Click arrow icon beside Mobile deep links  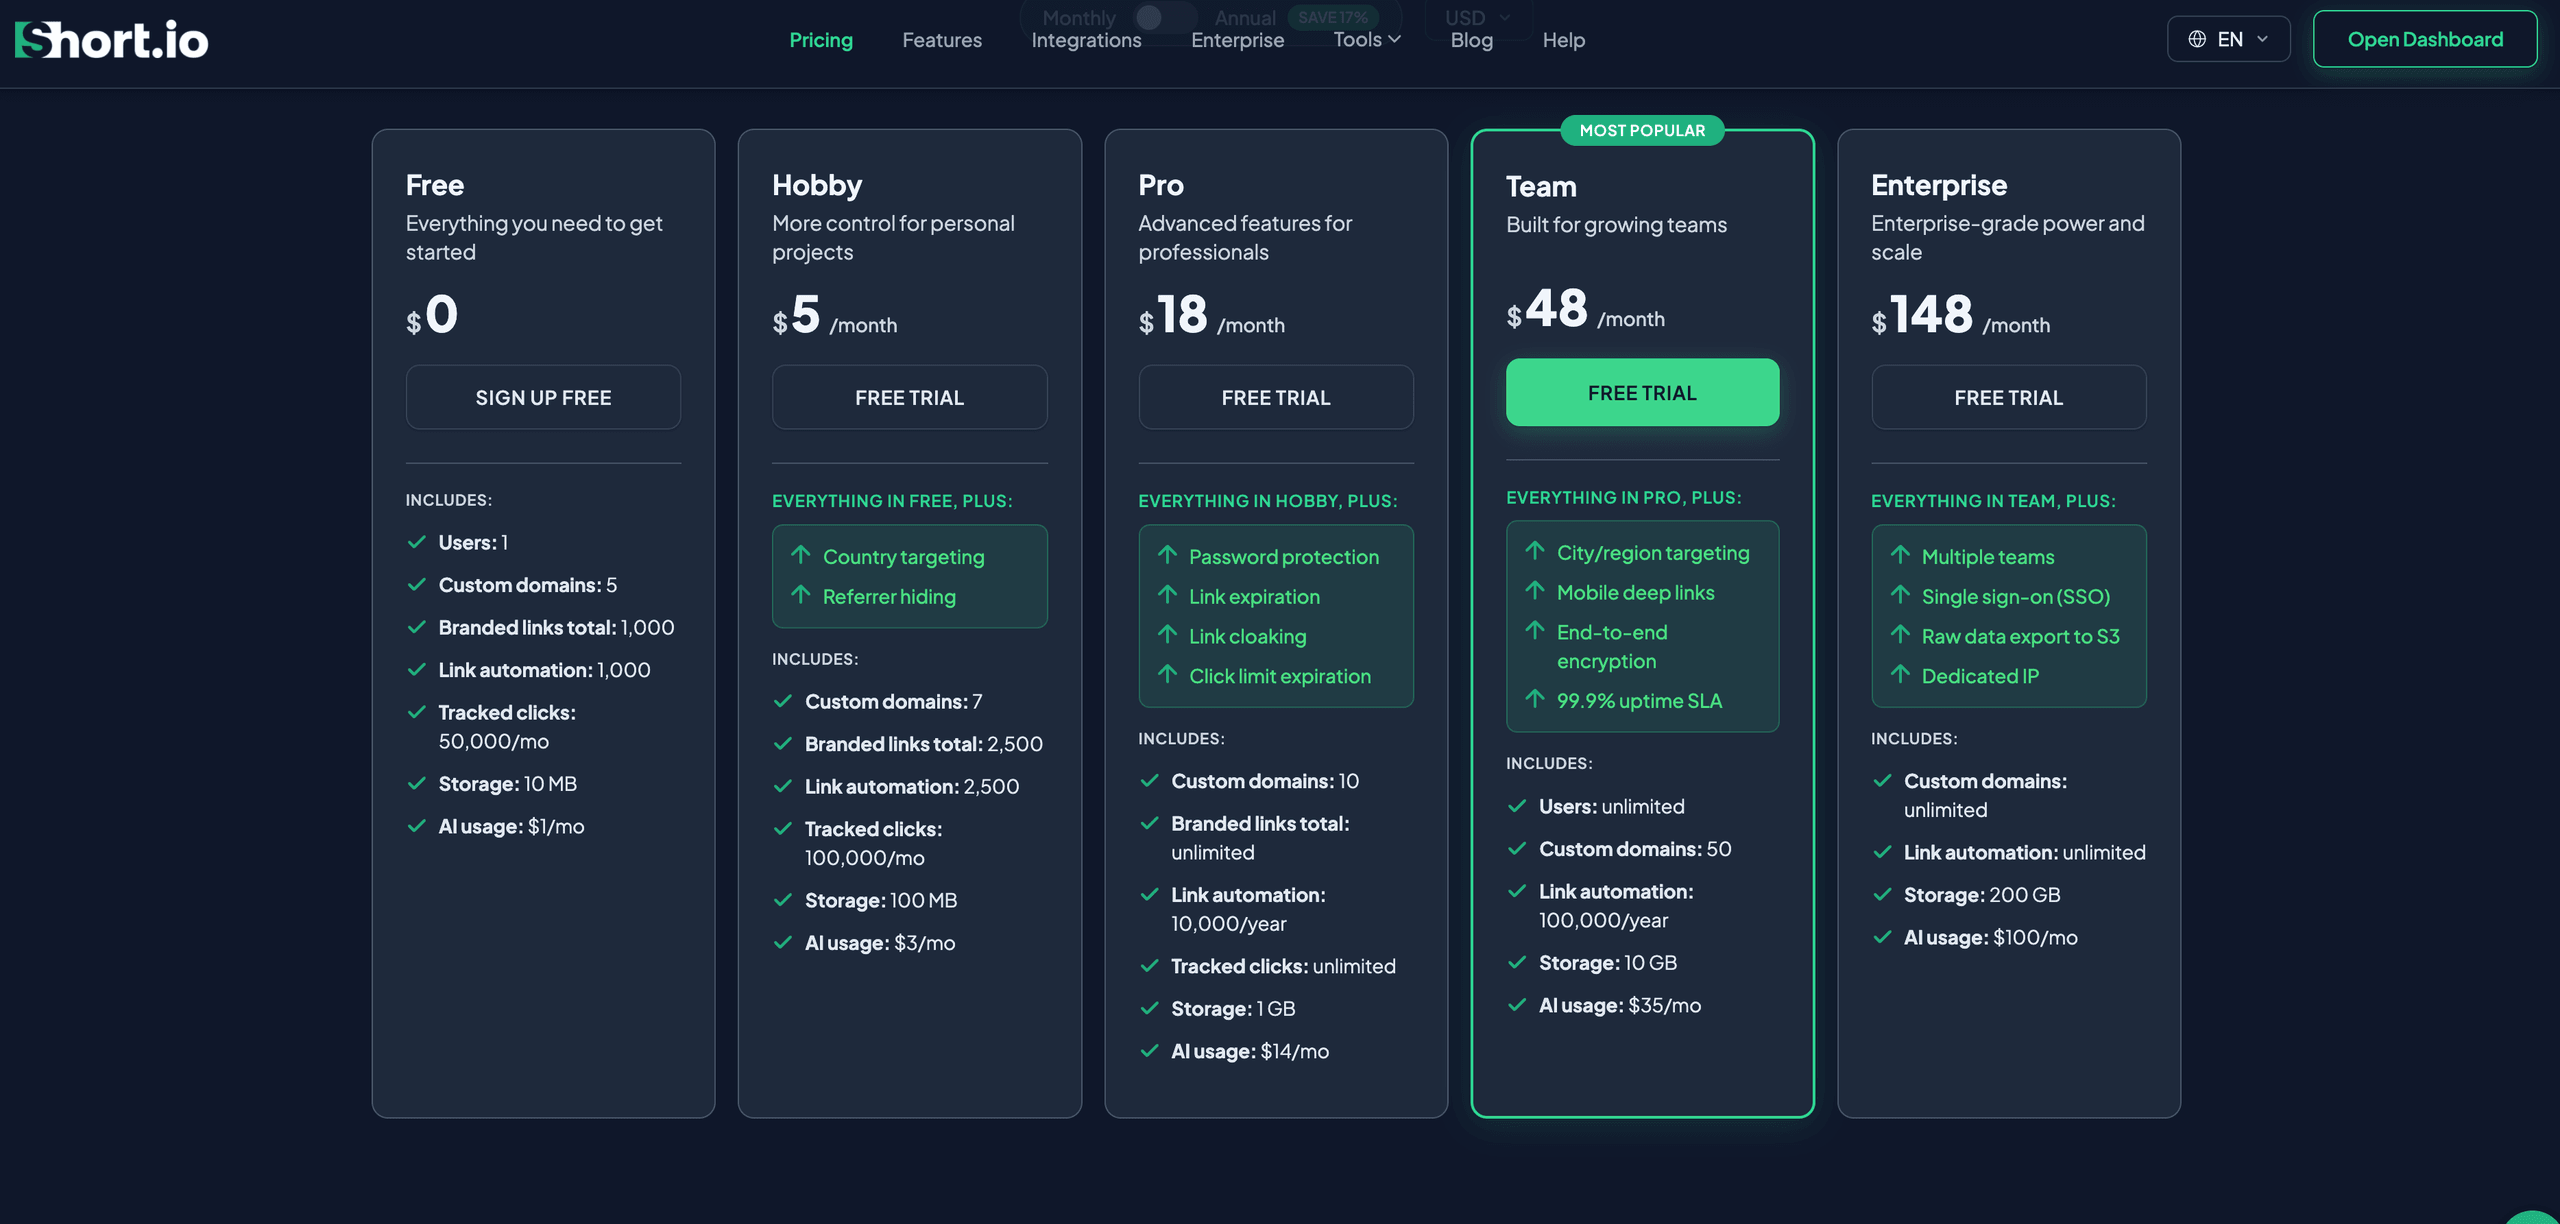point(1535,591)
